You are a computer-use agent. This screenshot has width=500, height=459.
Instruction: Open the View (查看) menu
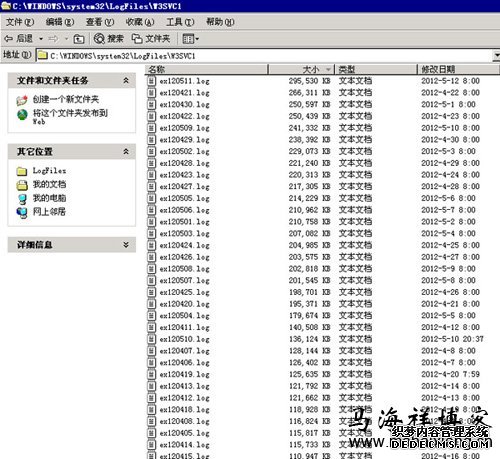100,22
